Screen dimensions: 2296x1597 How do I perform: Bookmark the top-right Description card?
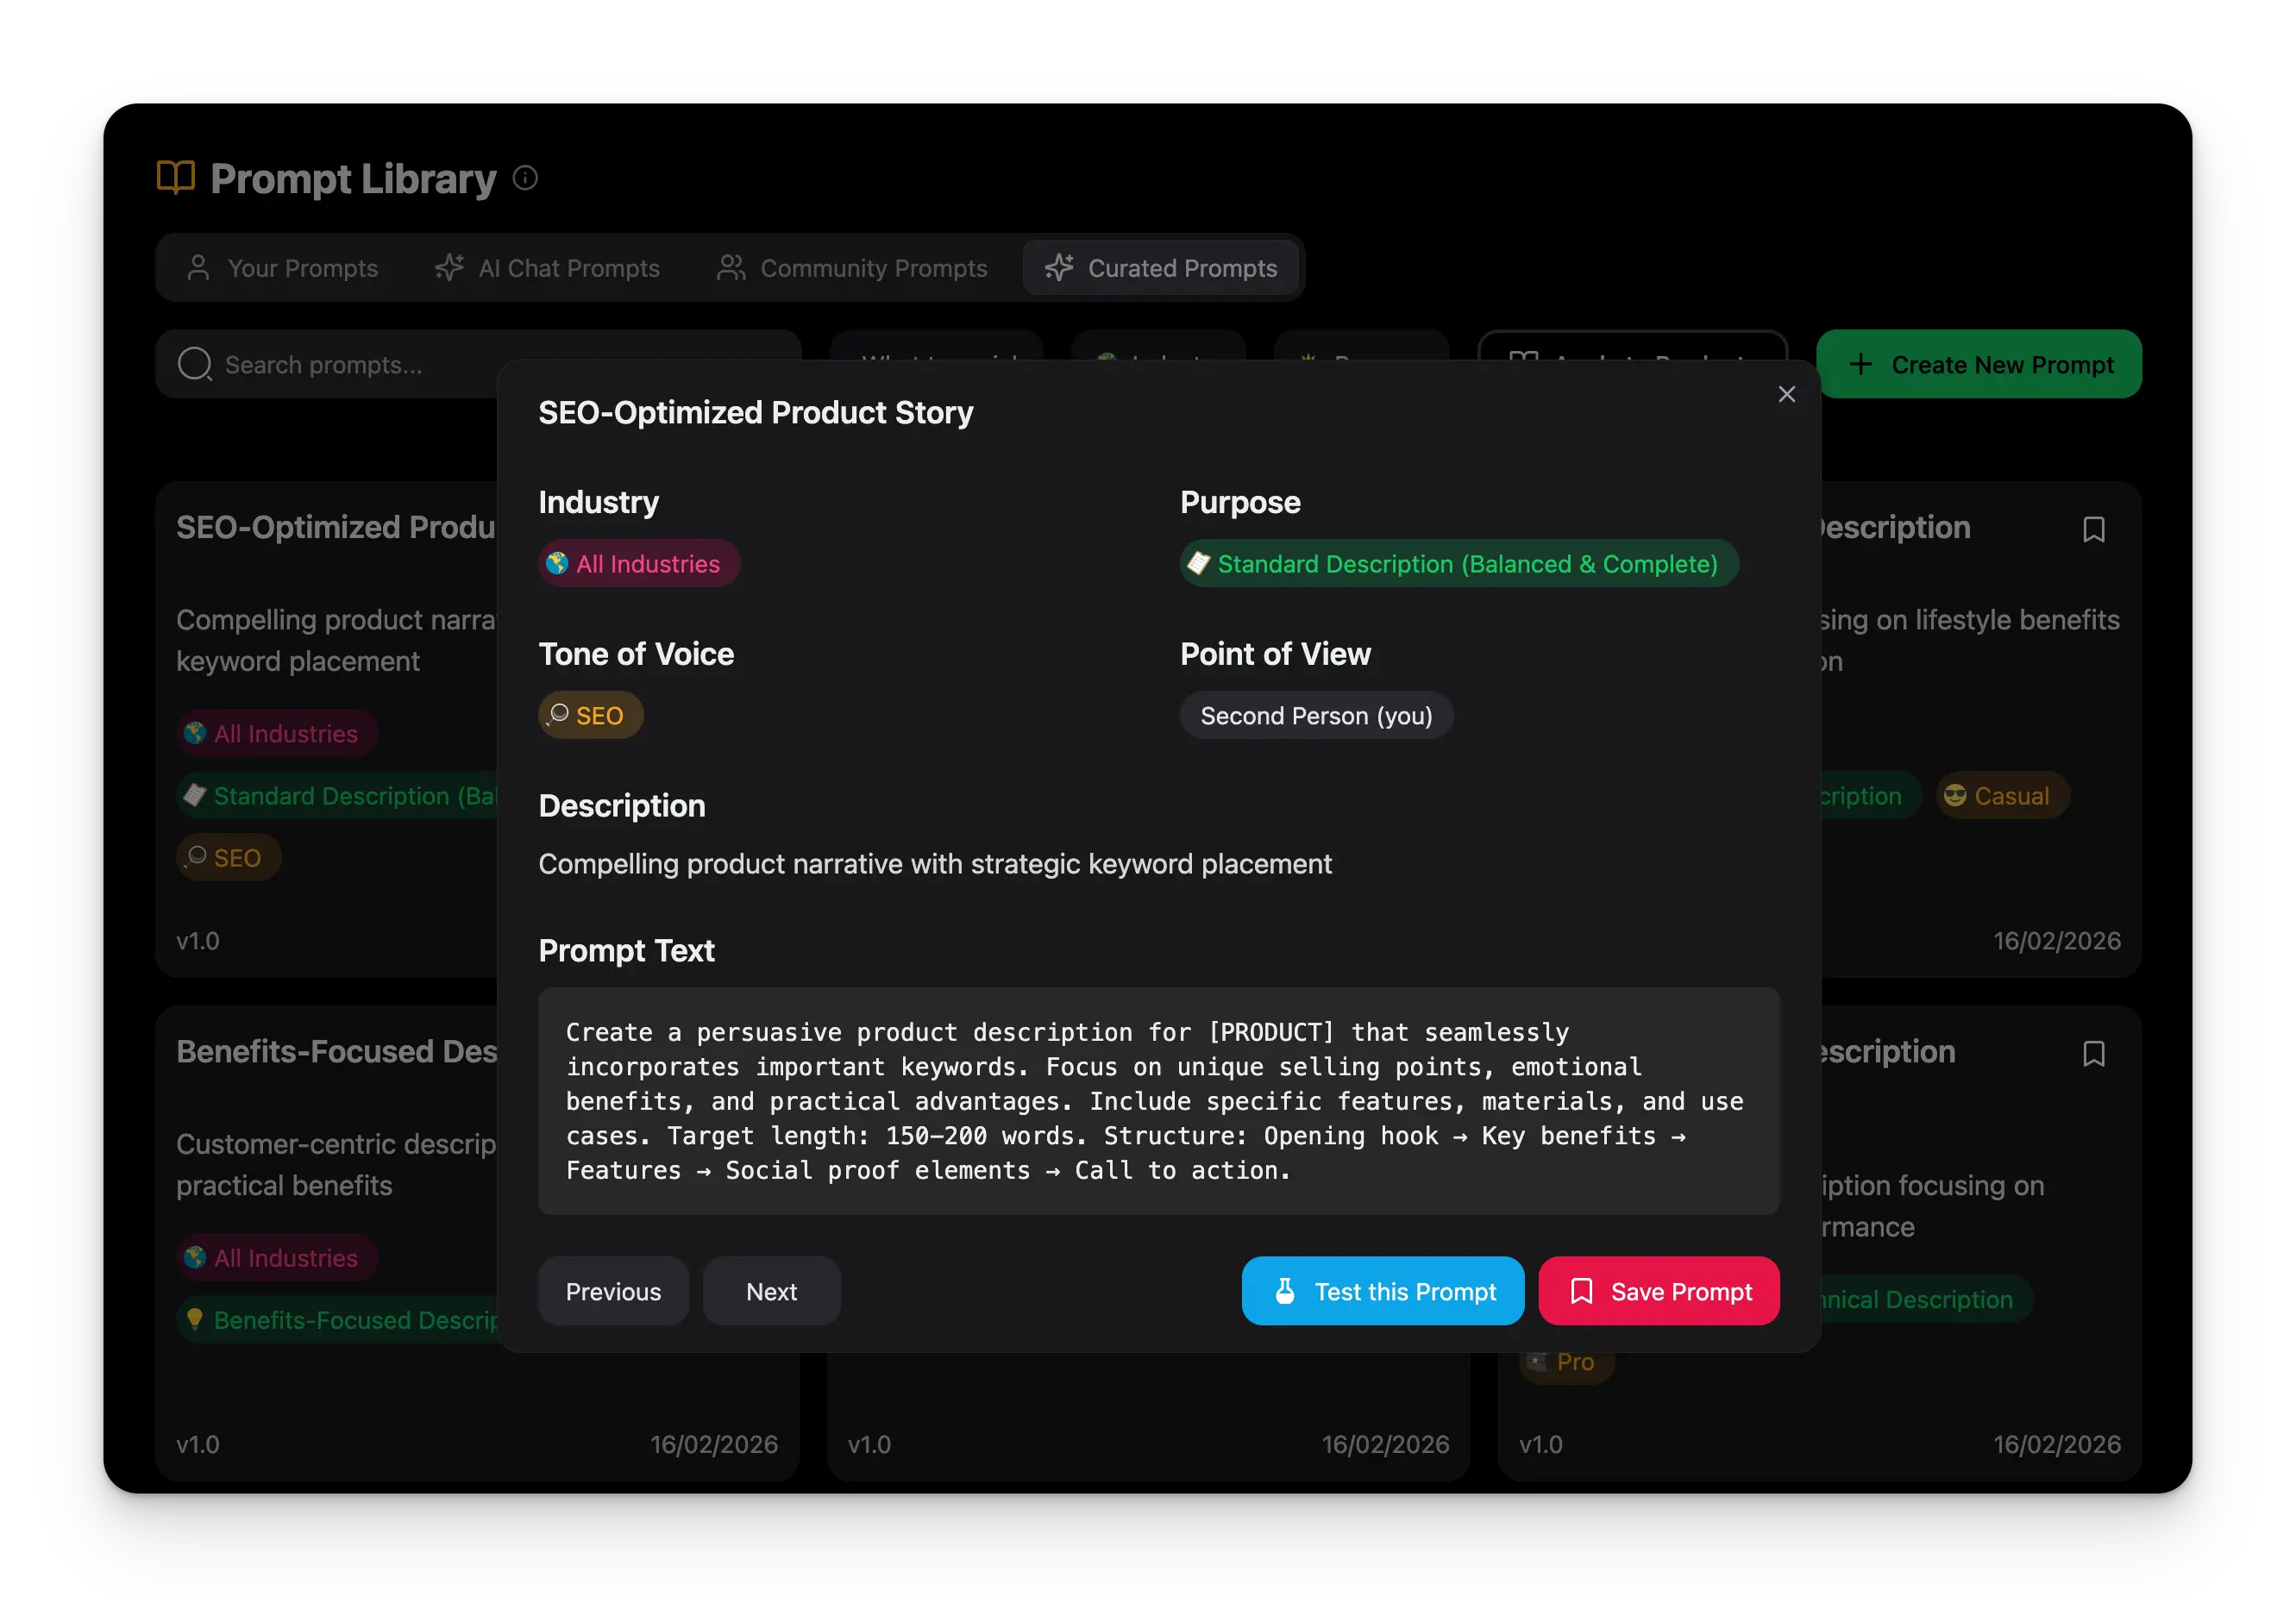pos(2095,529)
